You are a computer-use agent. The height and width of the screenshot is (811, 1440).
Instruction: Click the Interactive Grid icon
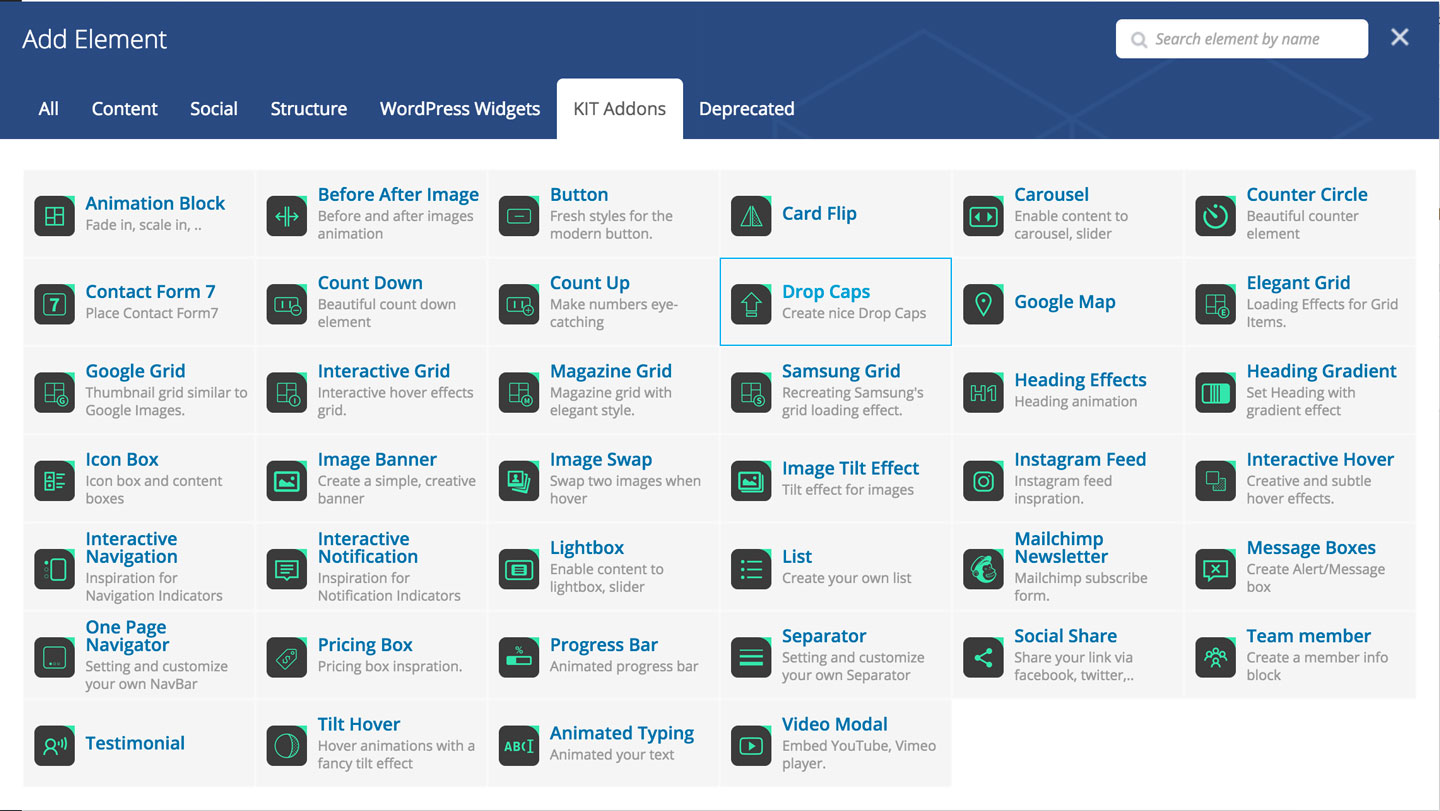click(286, 393)
